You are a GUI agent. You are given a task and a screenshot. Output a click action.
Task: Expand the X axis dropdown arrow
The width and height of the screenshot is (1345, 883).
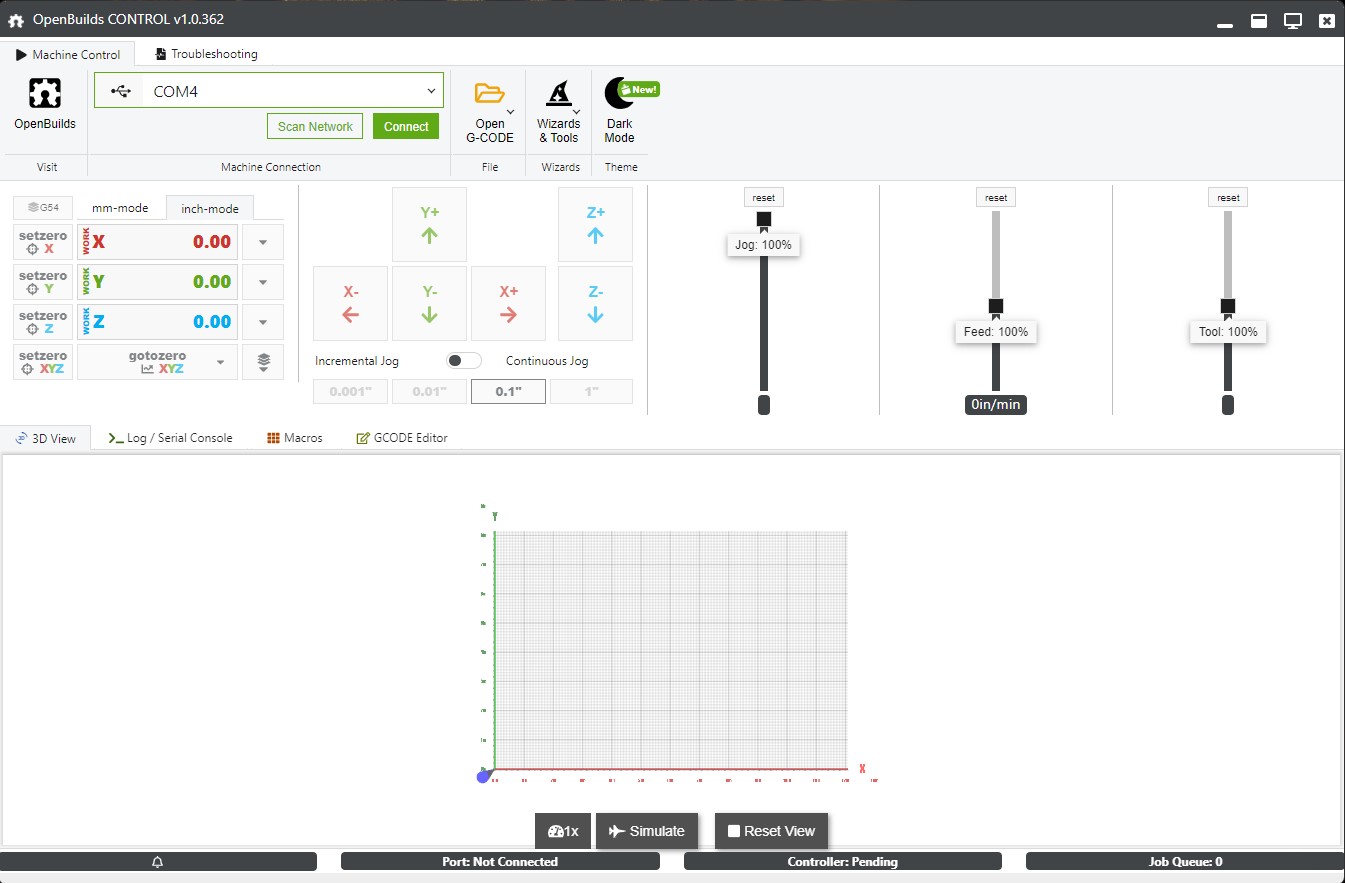coord(263,242)
